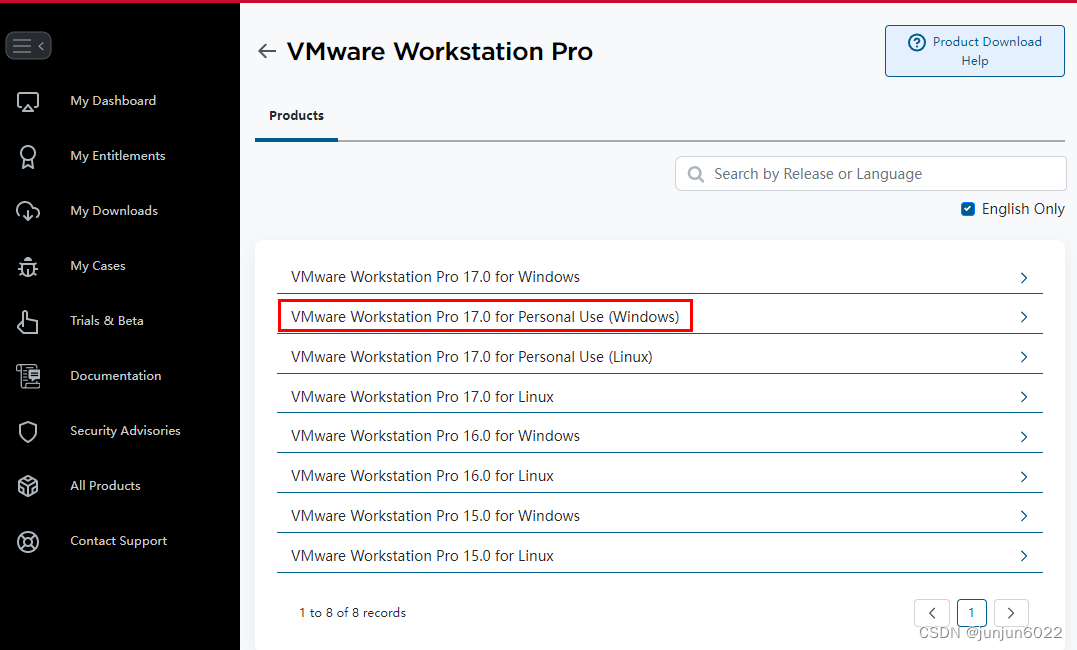
Task: Click the question mark help icon
Action: click(916, 43)
